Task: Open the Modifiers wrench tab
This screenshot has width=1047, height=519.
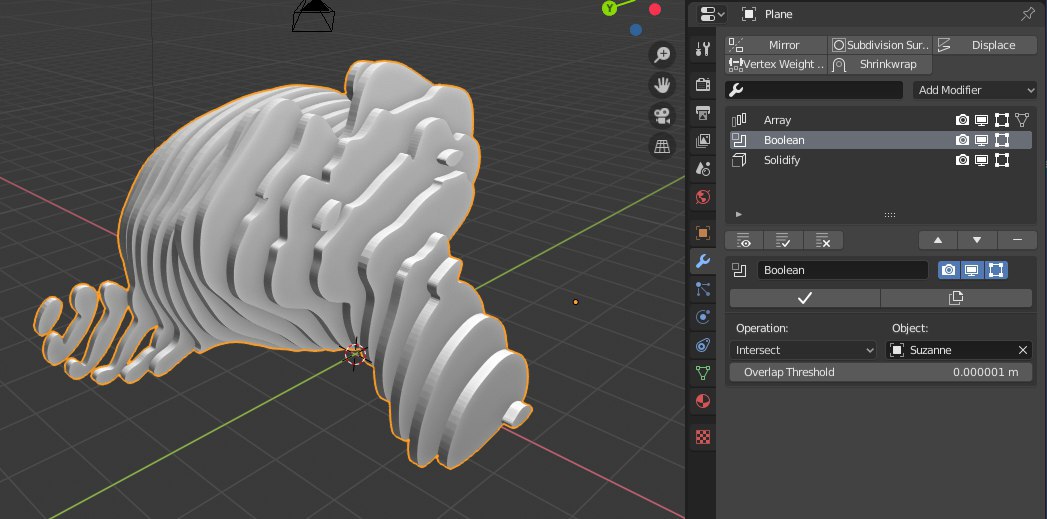Action: (x=702, y=261)
